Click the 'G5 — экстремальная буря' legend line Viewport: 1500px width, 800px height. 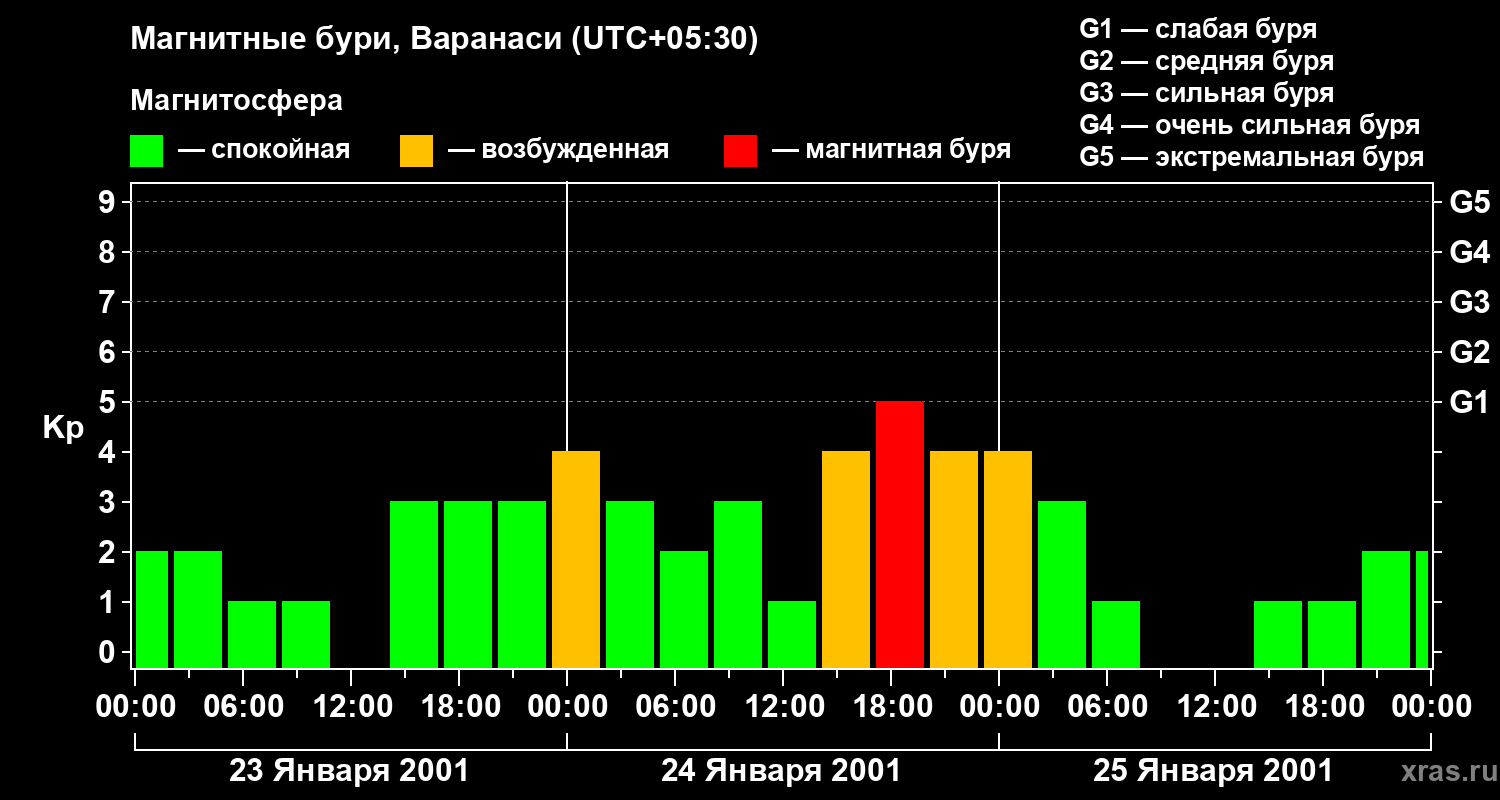[x=1252, y=157]
